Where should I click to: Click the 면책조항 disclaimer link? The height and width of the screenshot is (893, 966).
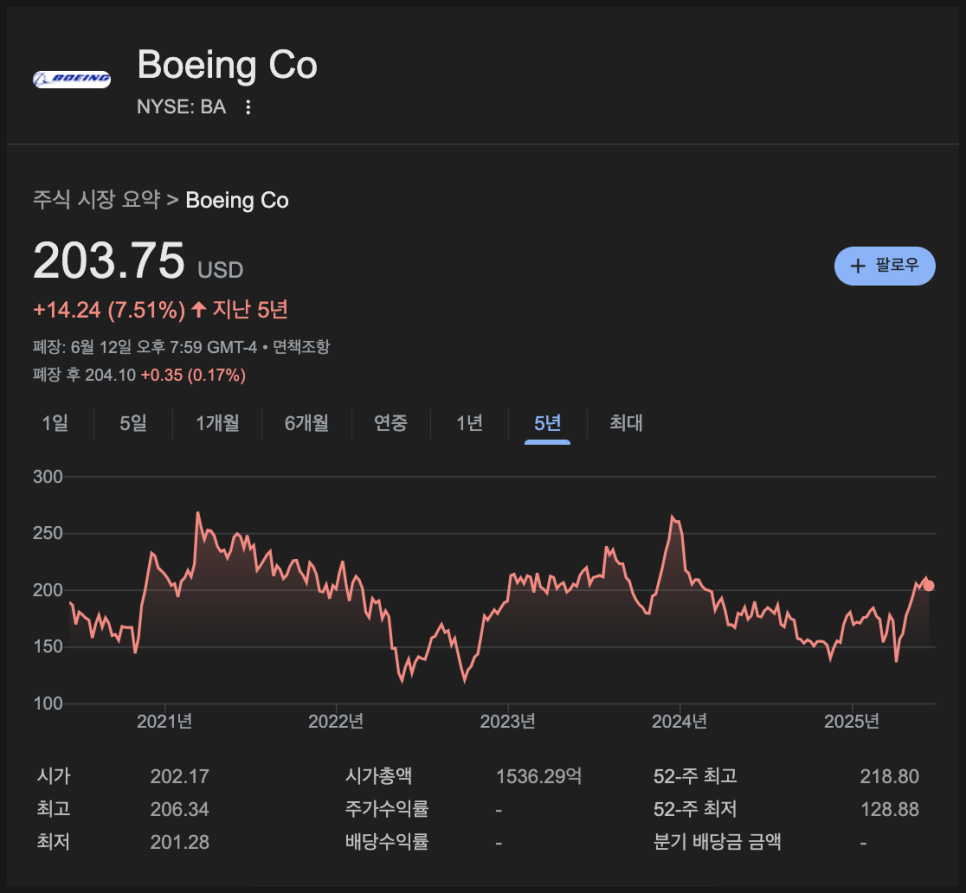(x=301, y=347)
